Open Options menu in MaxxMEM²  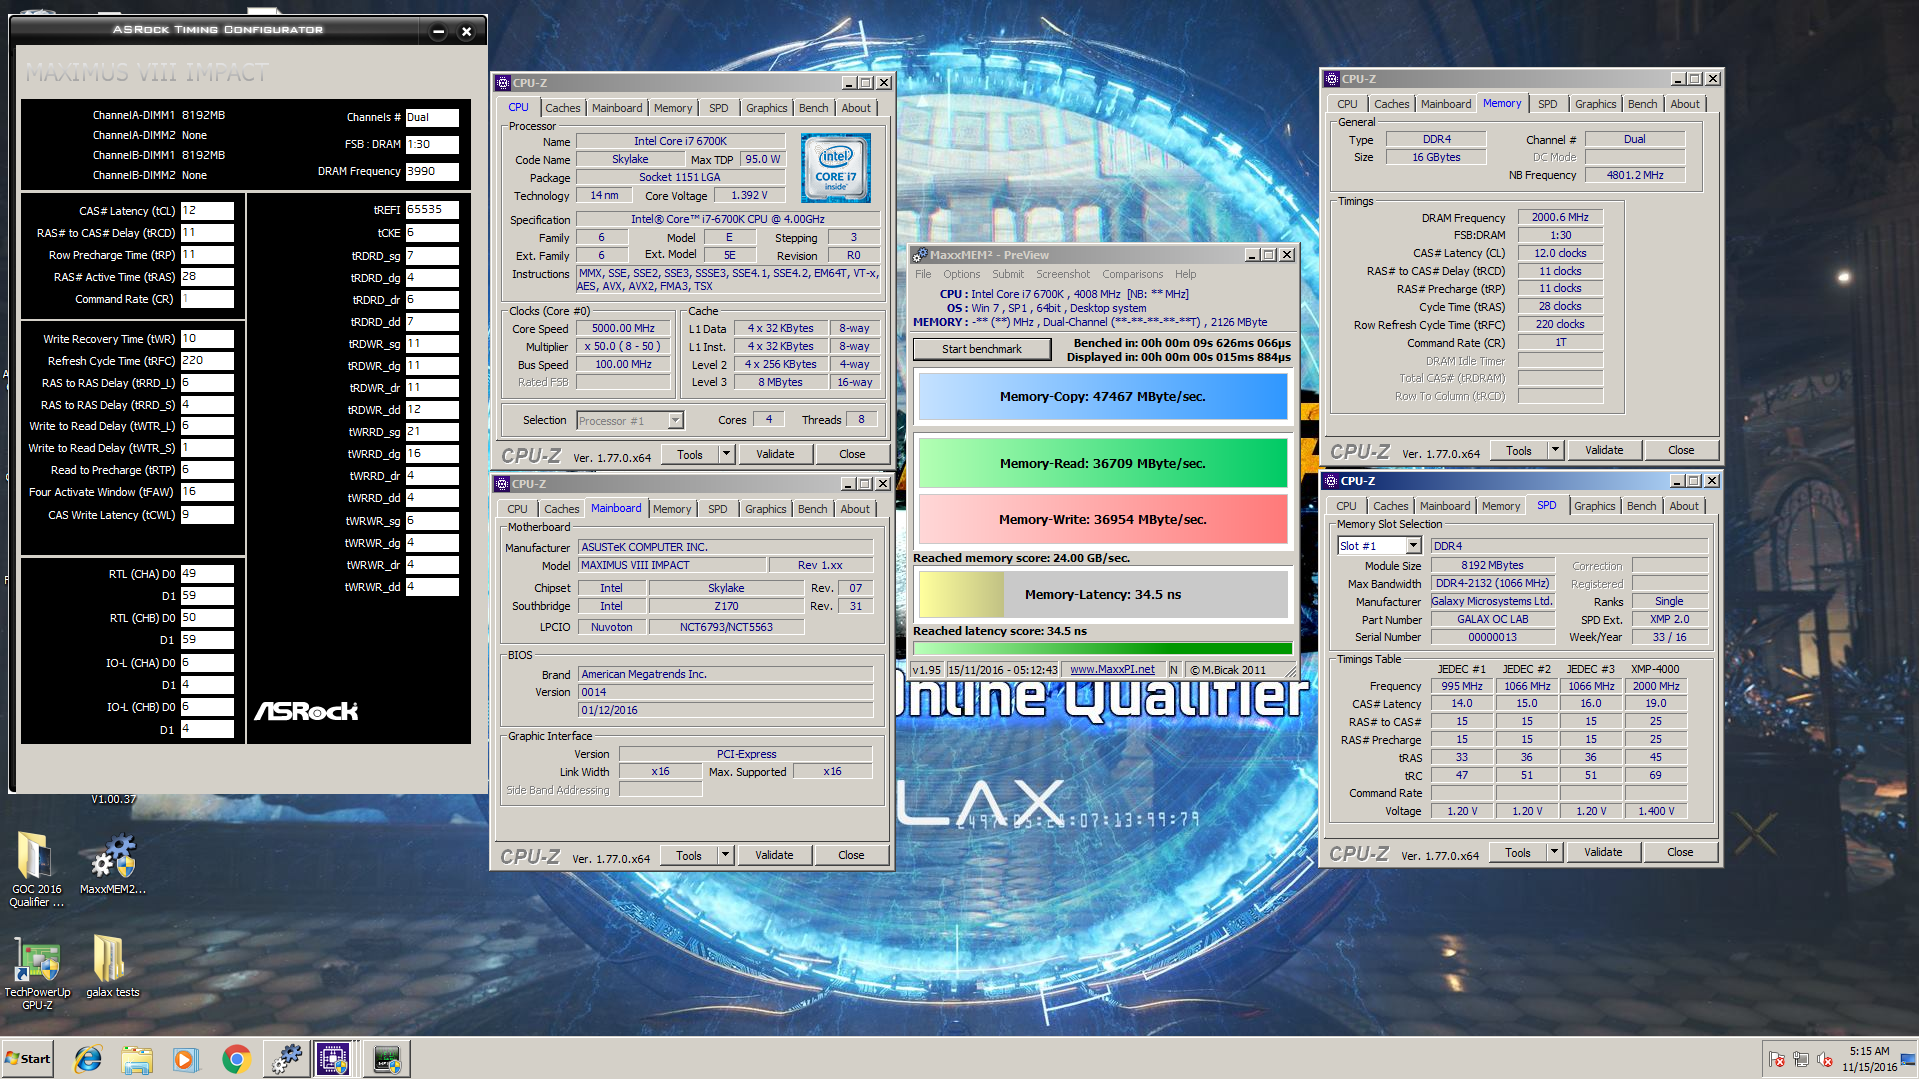coord(961,274)
